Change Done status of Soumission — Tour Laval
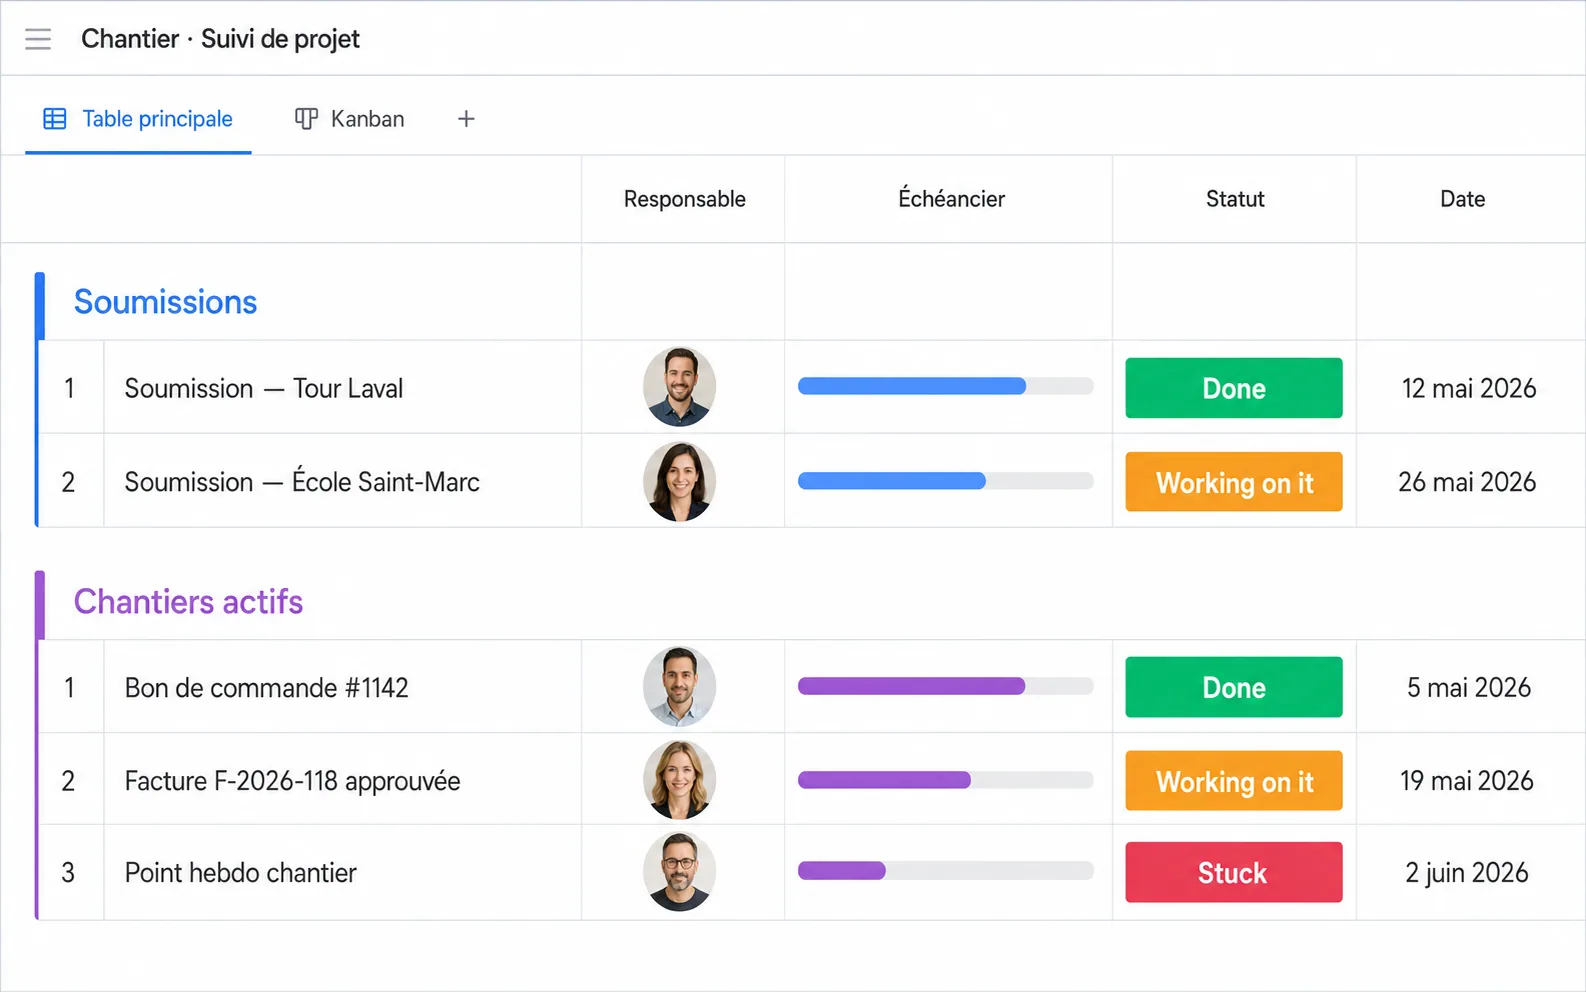1586x992 pixels. (1234, 388)
